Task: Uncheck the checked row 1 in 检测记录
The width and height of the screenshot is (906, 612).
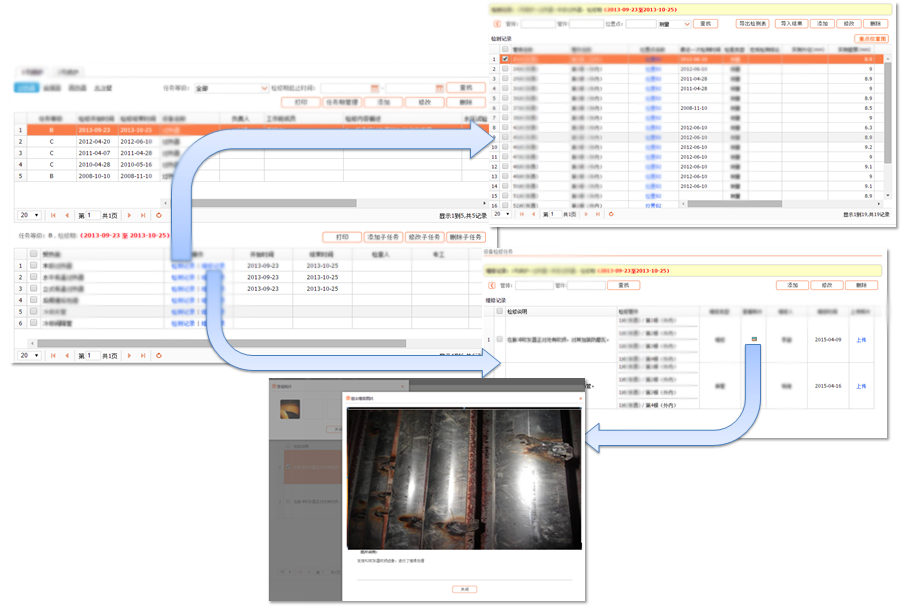Action: (x=505, y=59)
